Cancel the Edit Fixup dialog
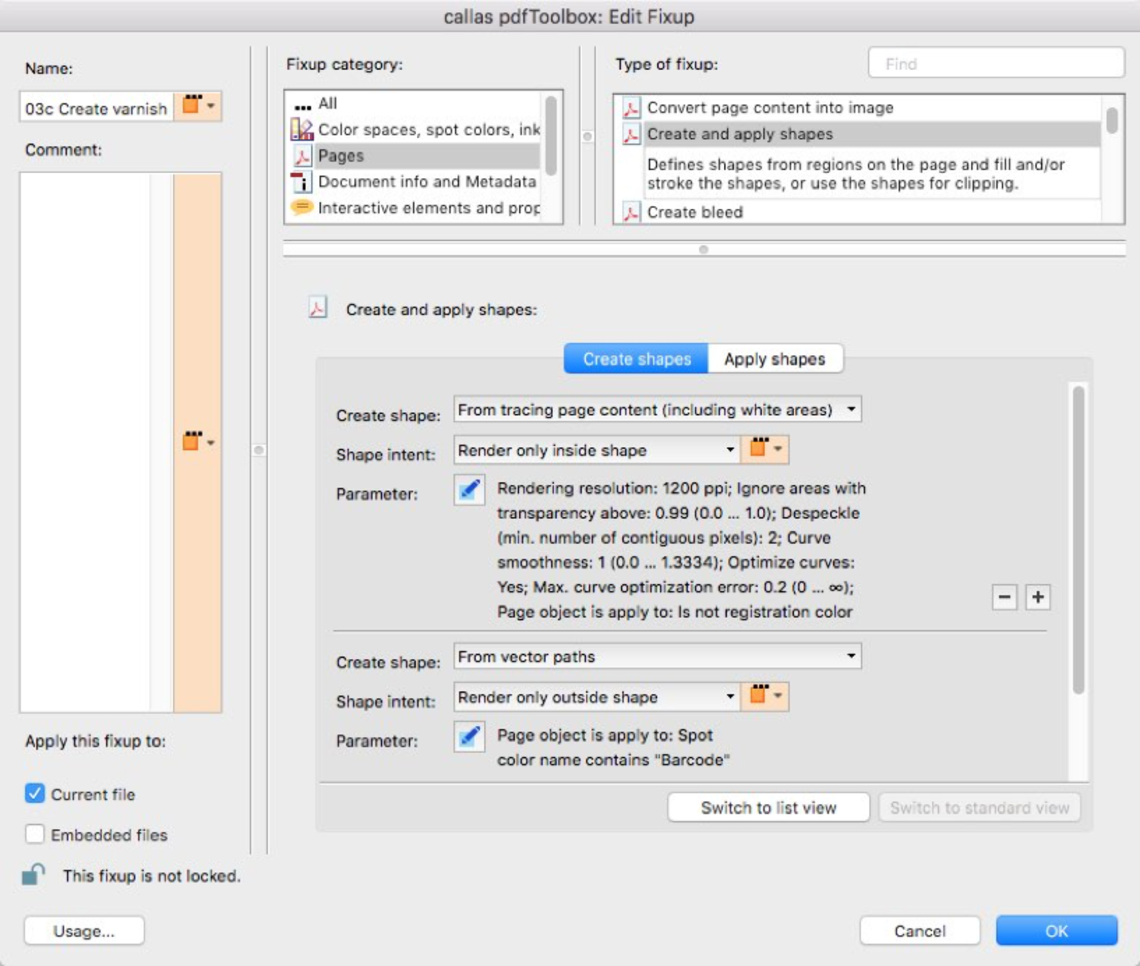The image size is (1140, 966). pyautogui.click(x=920, y=931)
